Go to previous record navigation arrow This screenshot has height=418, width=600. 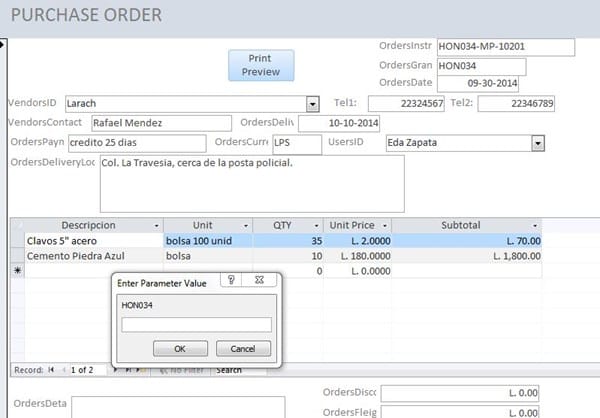coord(64,370)
